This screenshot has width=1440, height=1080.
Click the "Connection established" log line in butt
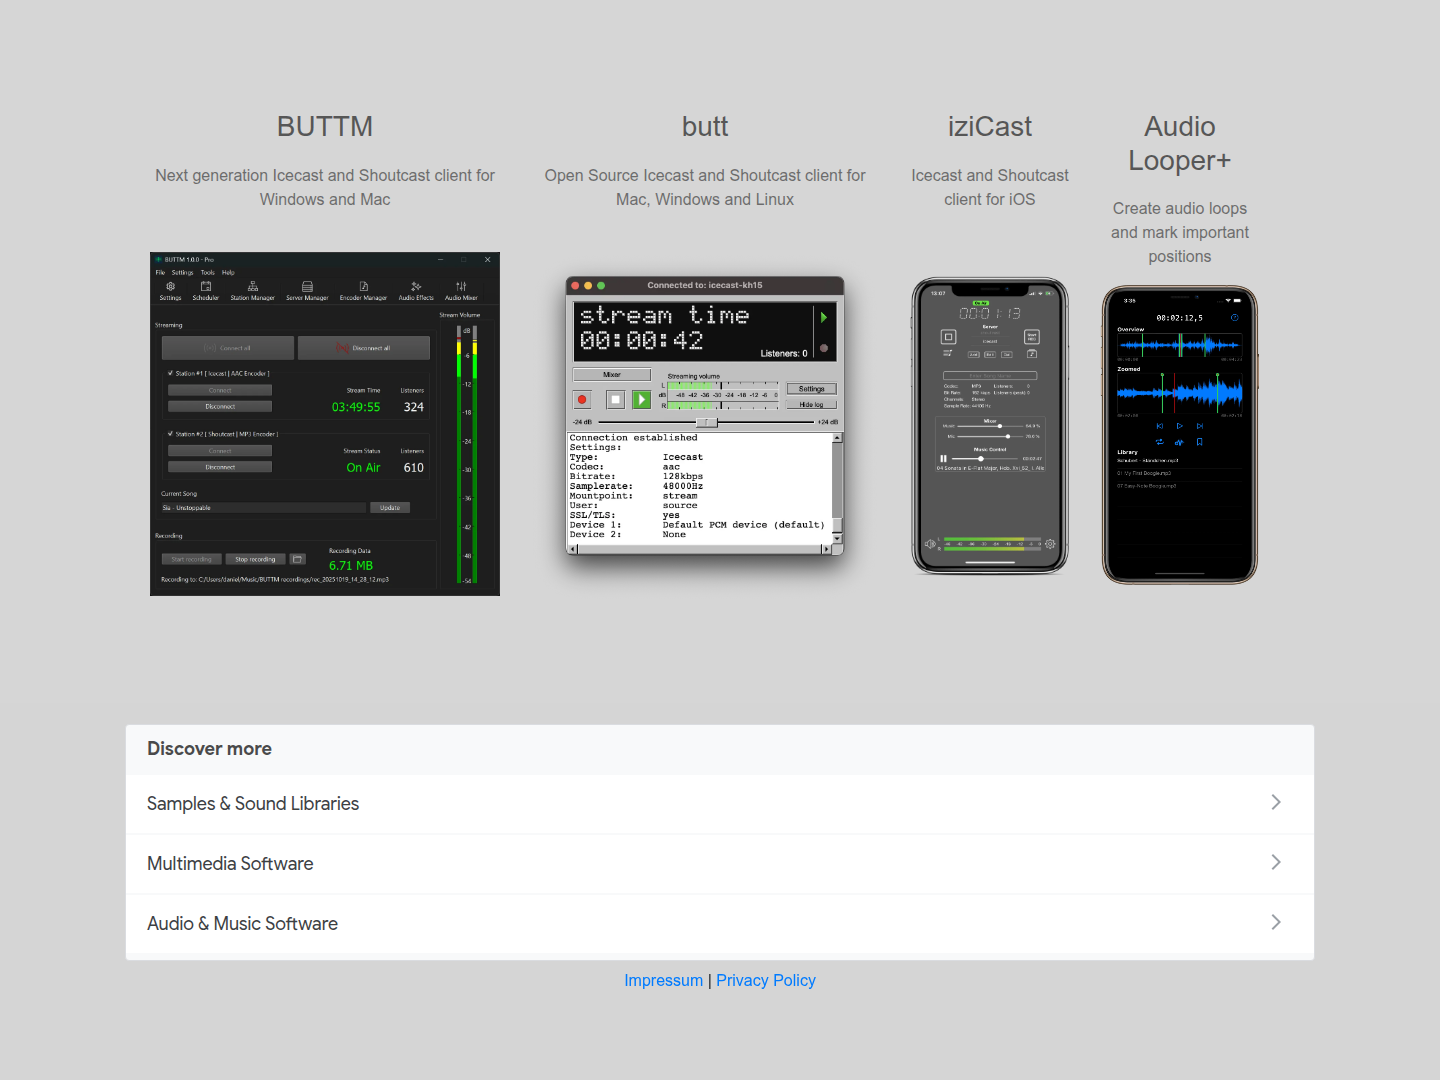633,438
